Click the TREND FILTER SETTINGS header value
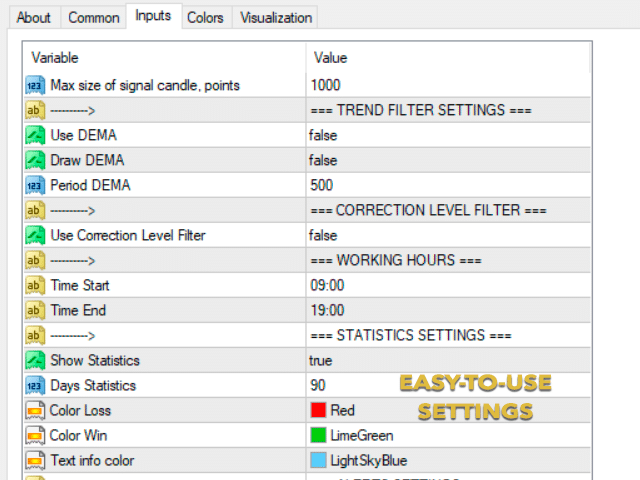This screenshot has height=480, width=640. [421, 110]
